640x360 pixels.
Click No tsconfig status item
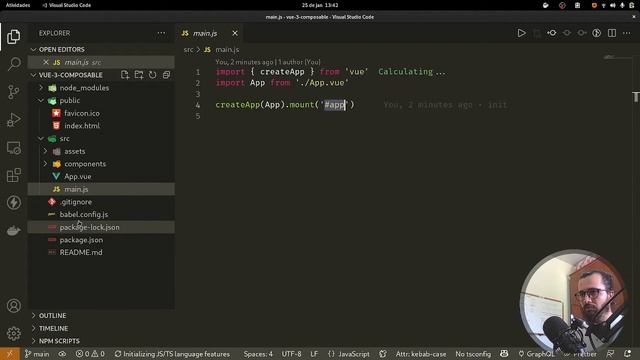pos(473,354)
